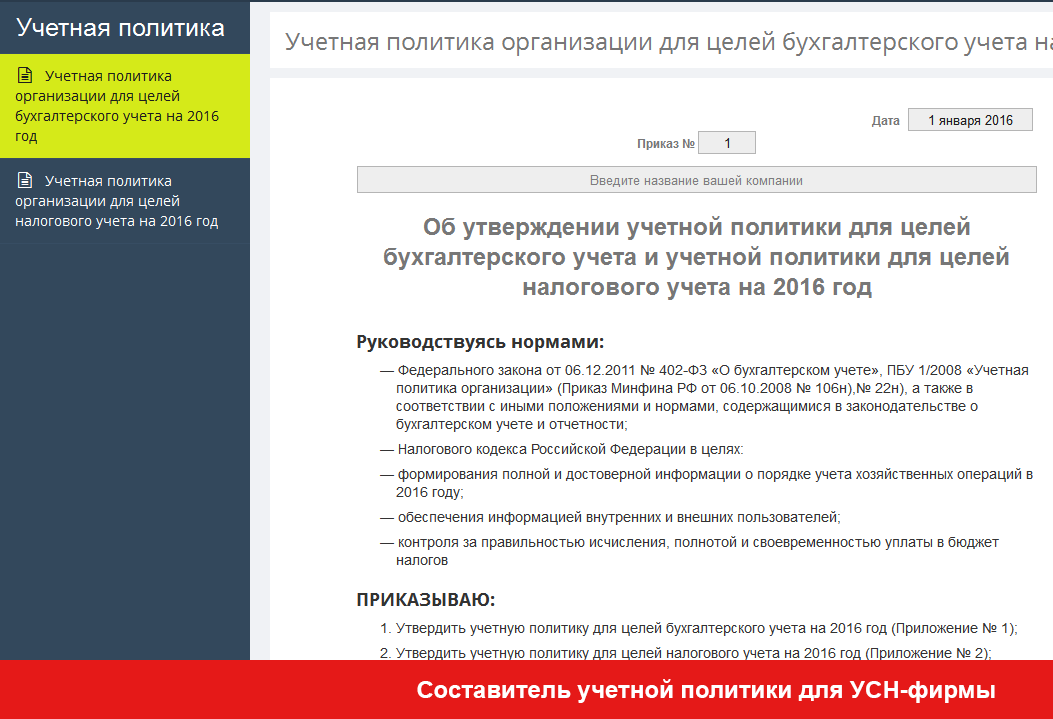Click line обеспечения информацией внутренних и внешних пользователей

pyautogui.click(x=610, y=517)
